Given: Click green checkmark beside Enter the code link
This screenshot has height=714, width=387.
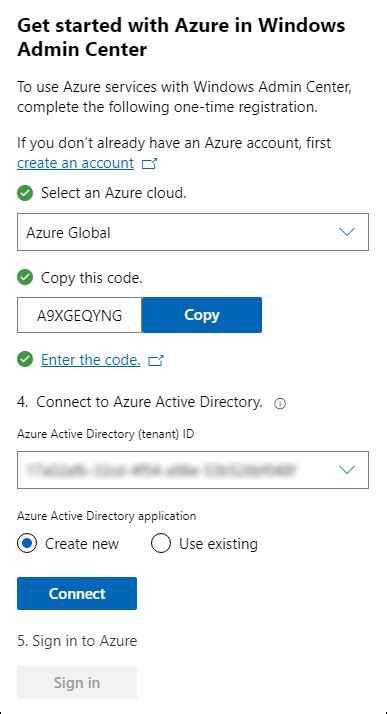Looking at the screenshot, I should (x=25, y=360).
